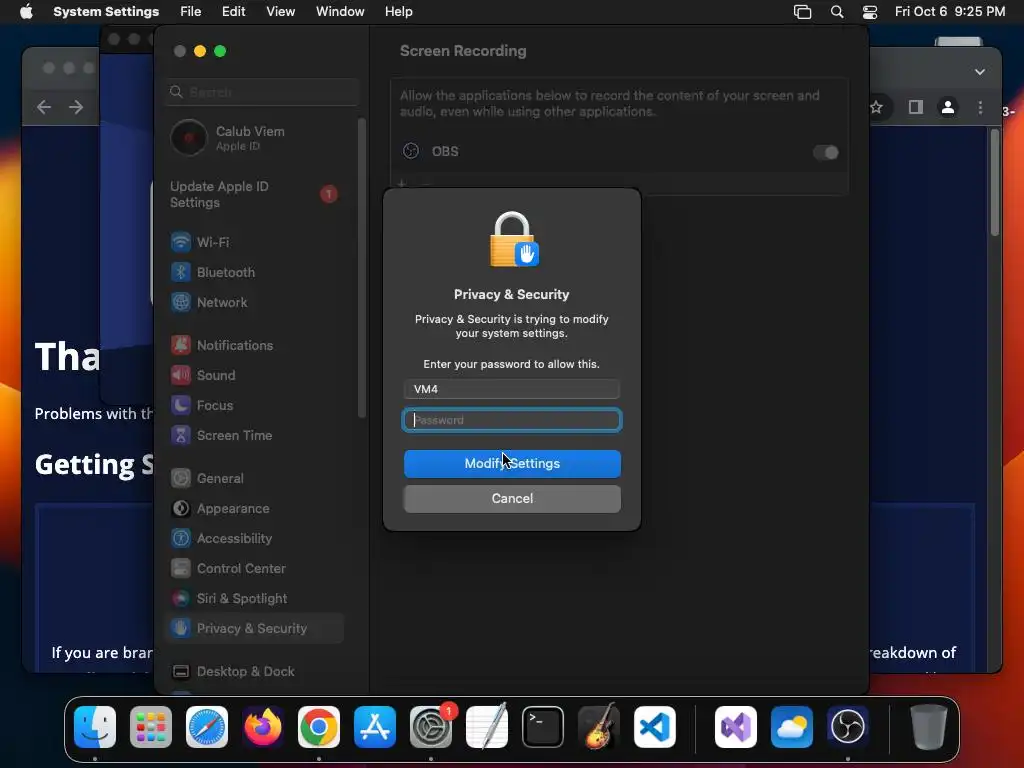Click the Password field in dialog

(x=512, y=420)
